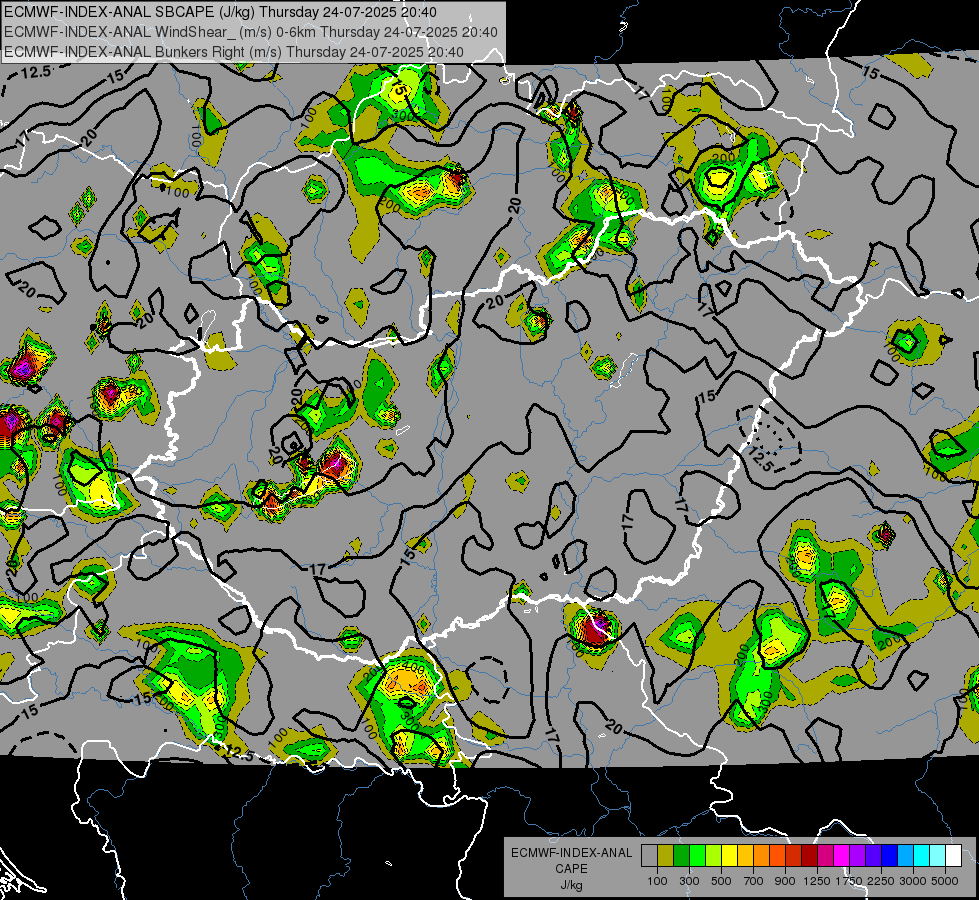The height and width of the screenshot is (900, 979).
Task: Click the amber legend swatch before 700
Action: (x=745, y=856)
